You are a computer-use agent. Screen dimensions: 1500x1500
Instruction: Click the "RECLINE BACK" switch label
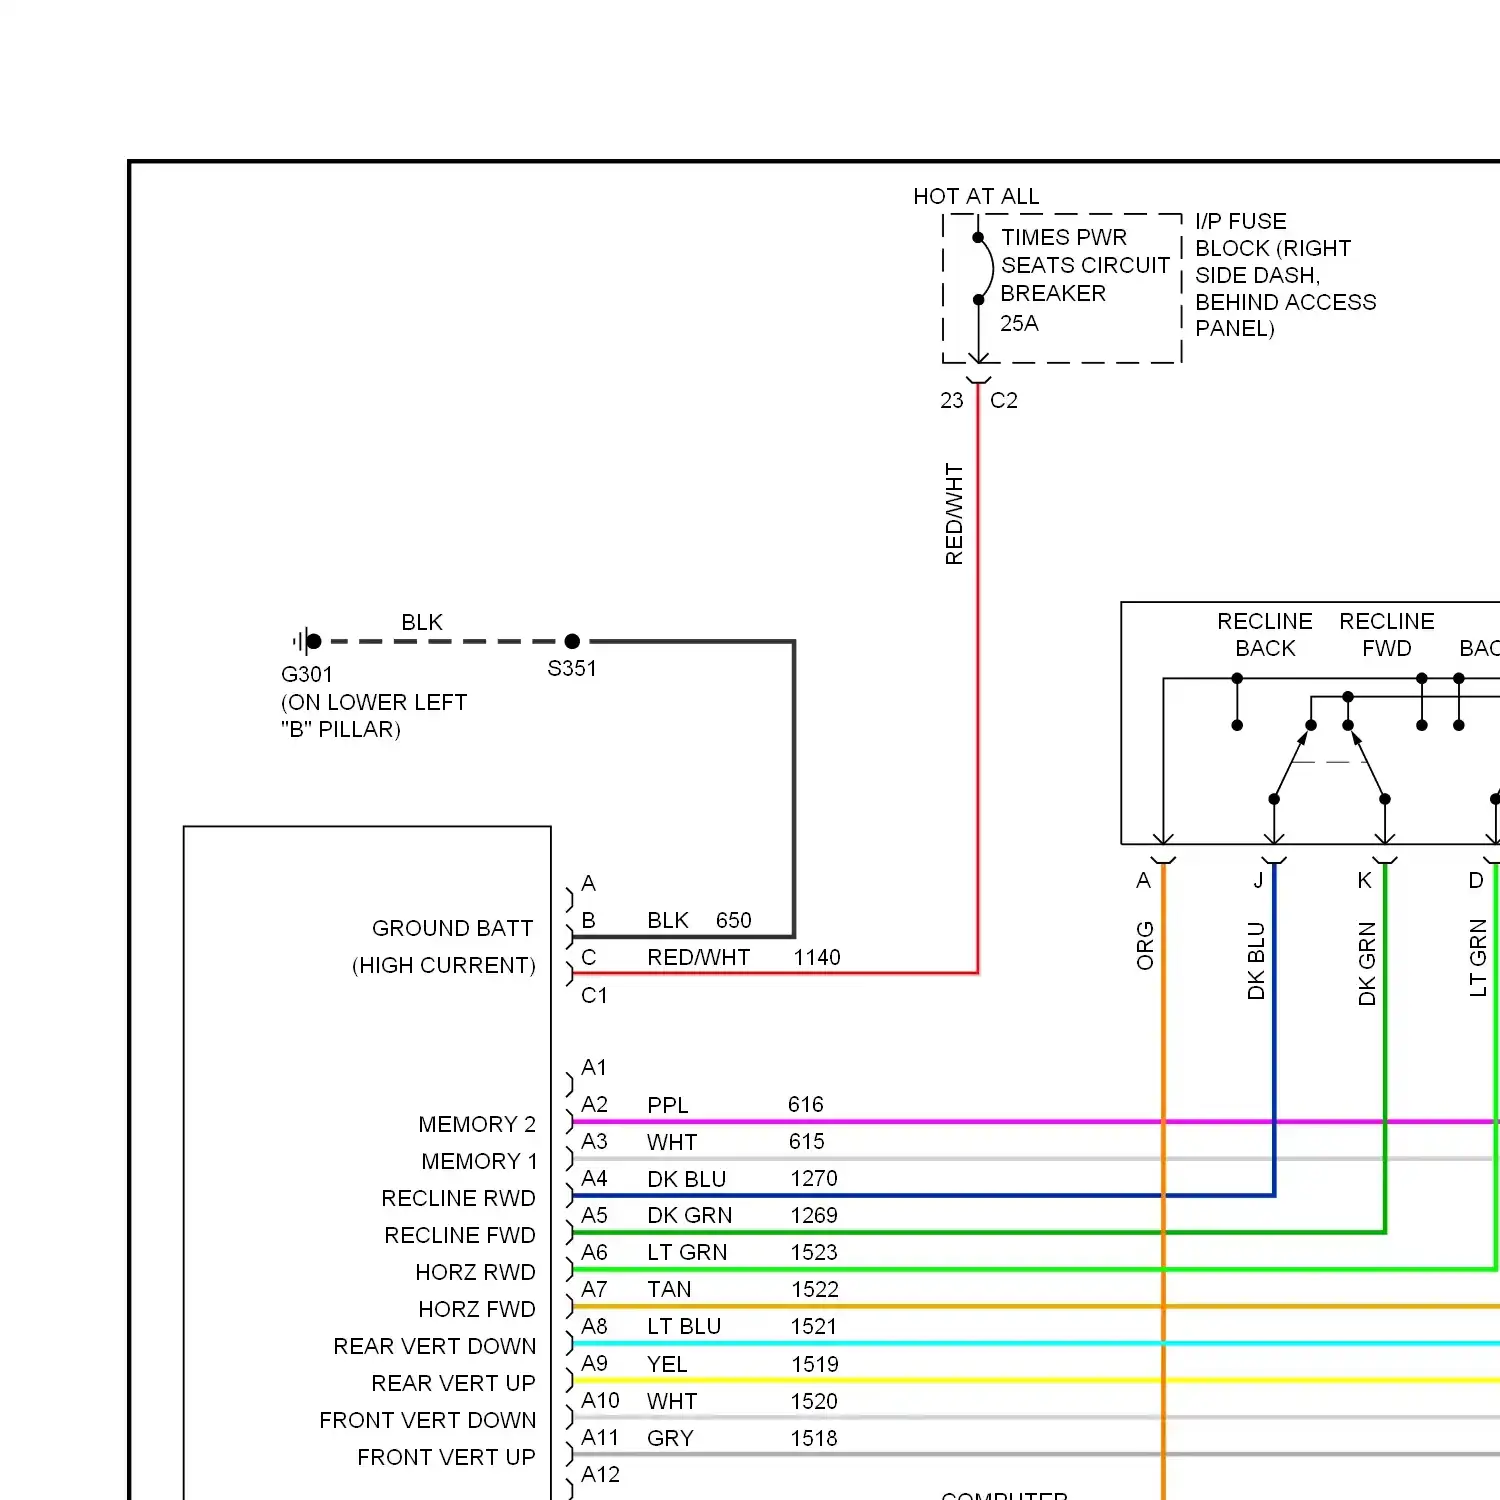pyautogui.click(x=1265, y=635)
